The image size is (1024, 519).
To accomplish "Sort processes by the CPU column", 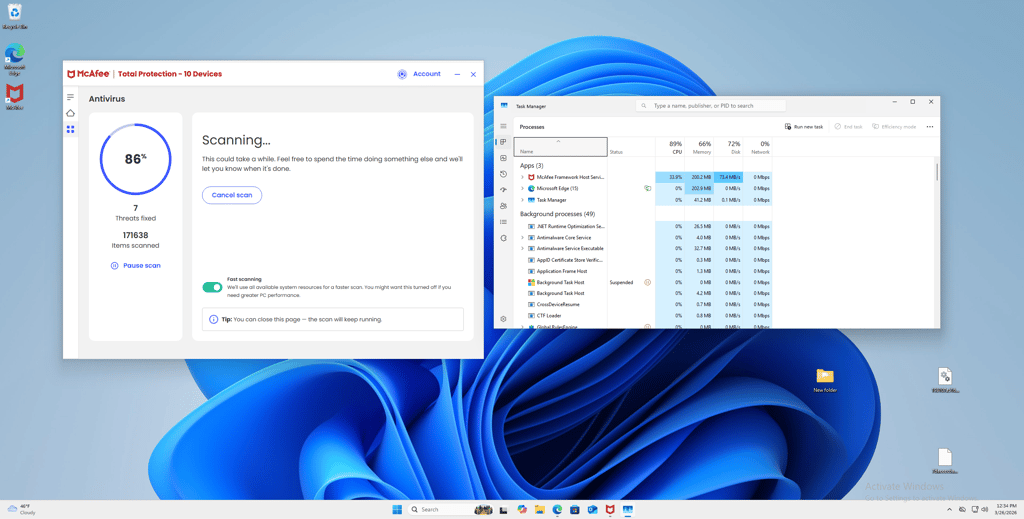I will click(x=670, y=147).
